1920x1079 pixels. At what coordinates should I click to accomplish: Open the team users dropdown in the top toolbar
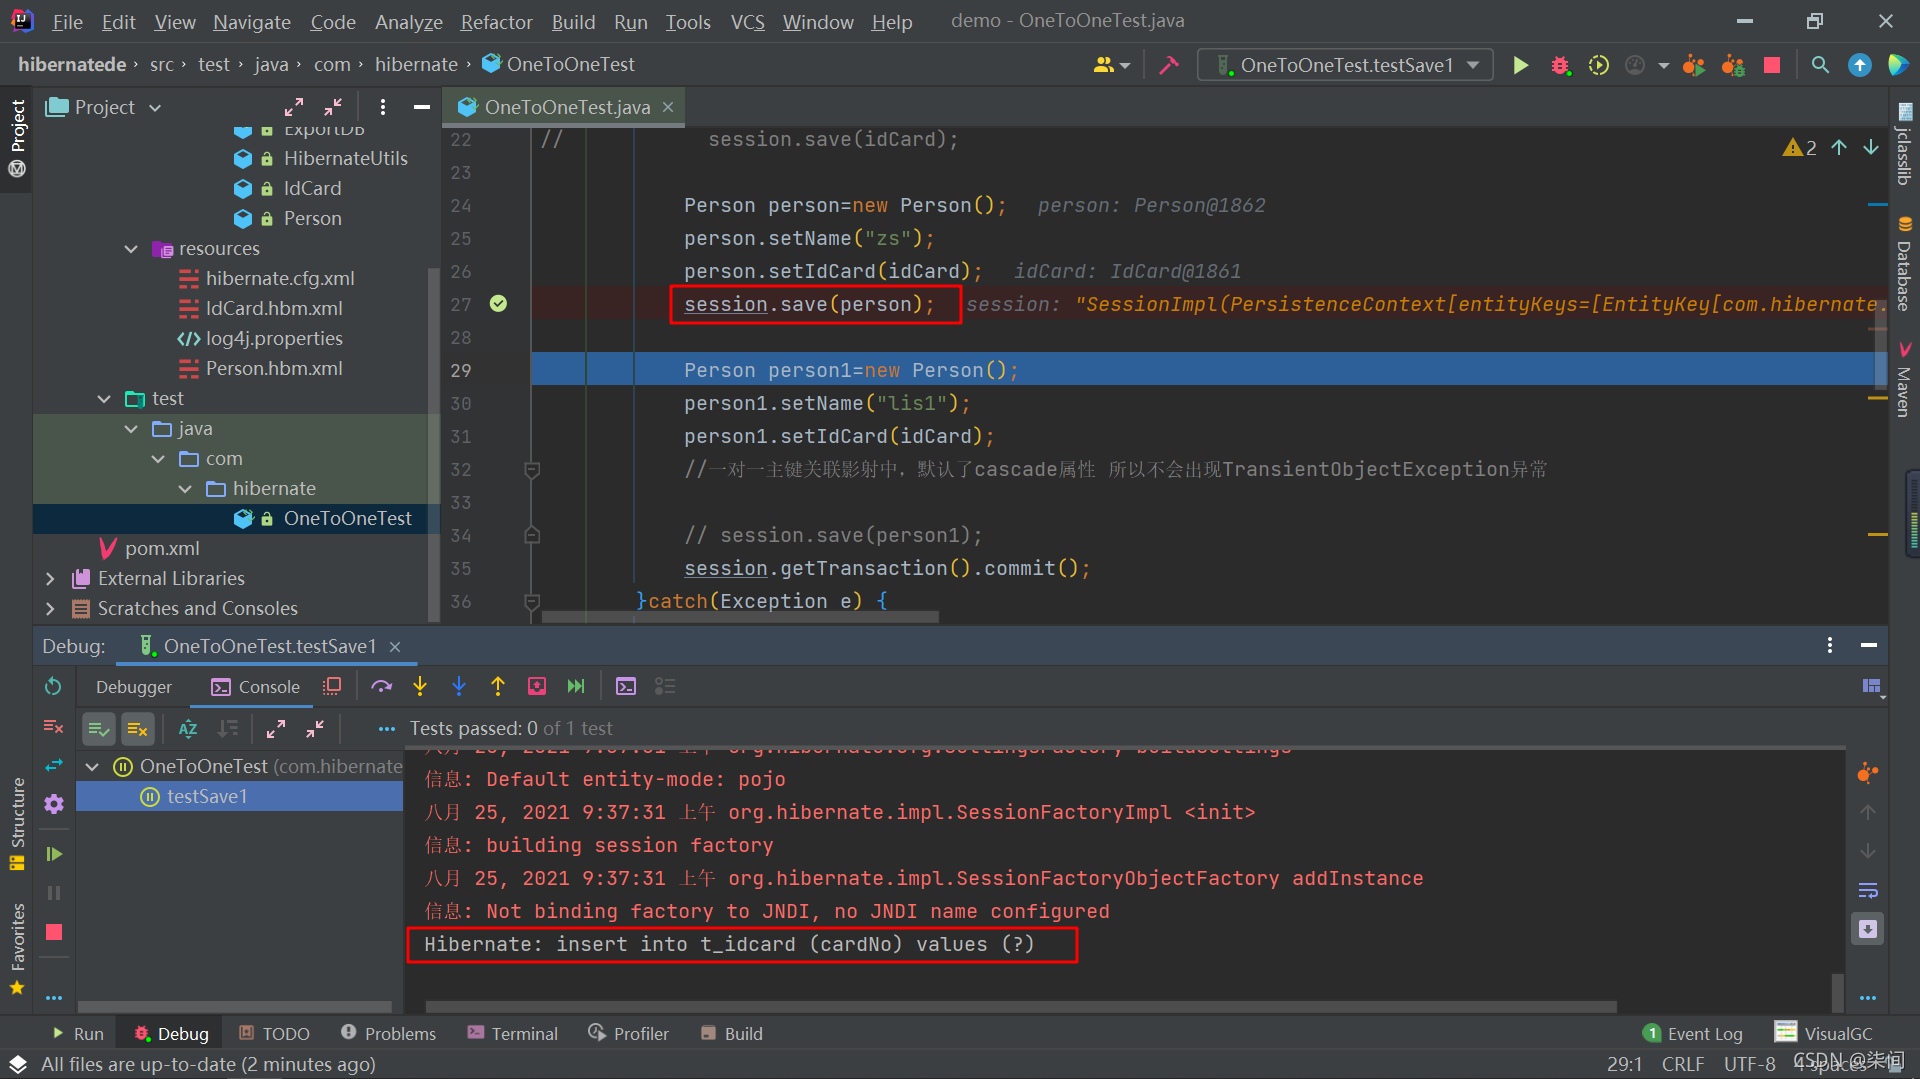tap(1111, 65)
